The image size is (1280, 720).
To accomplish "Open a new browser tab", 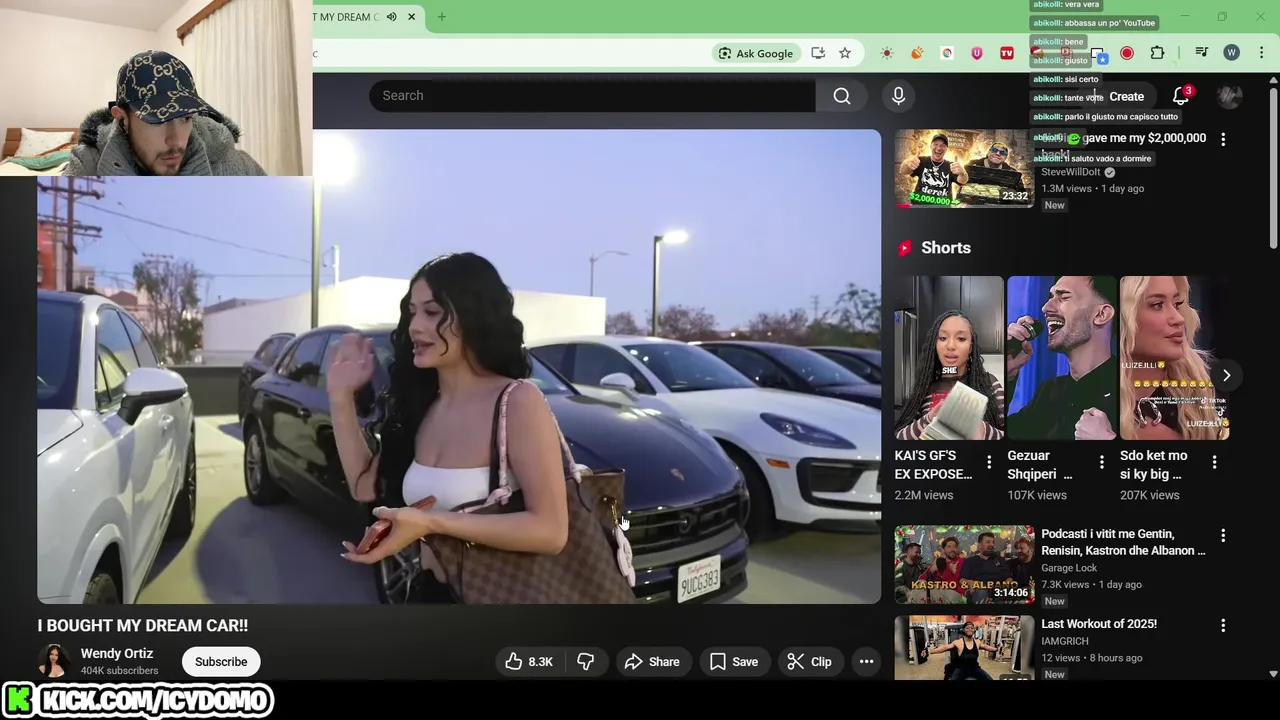I will [441, 17].
